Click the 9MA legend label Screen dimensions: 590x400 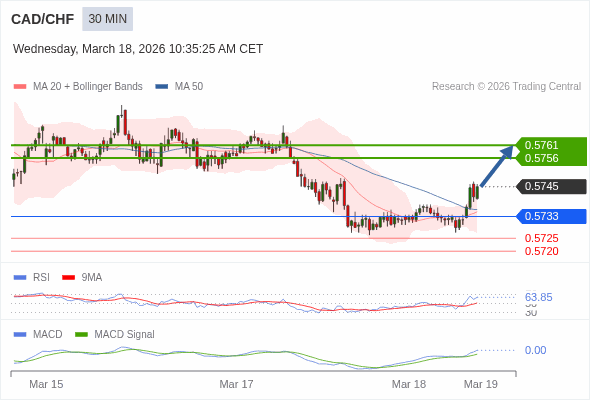point(92,278)
